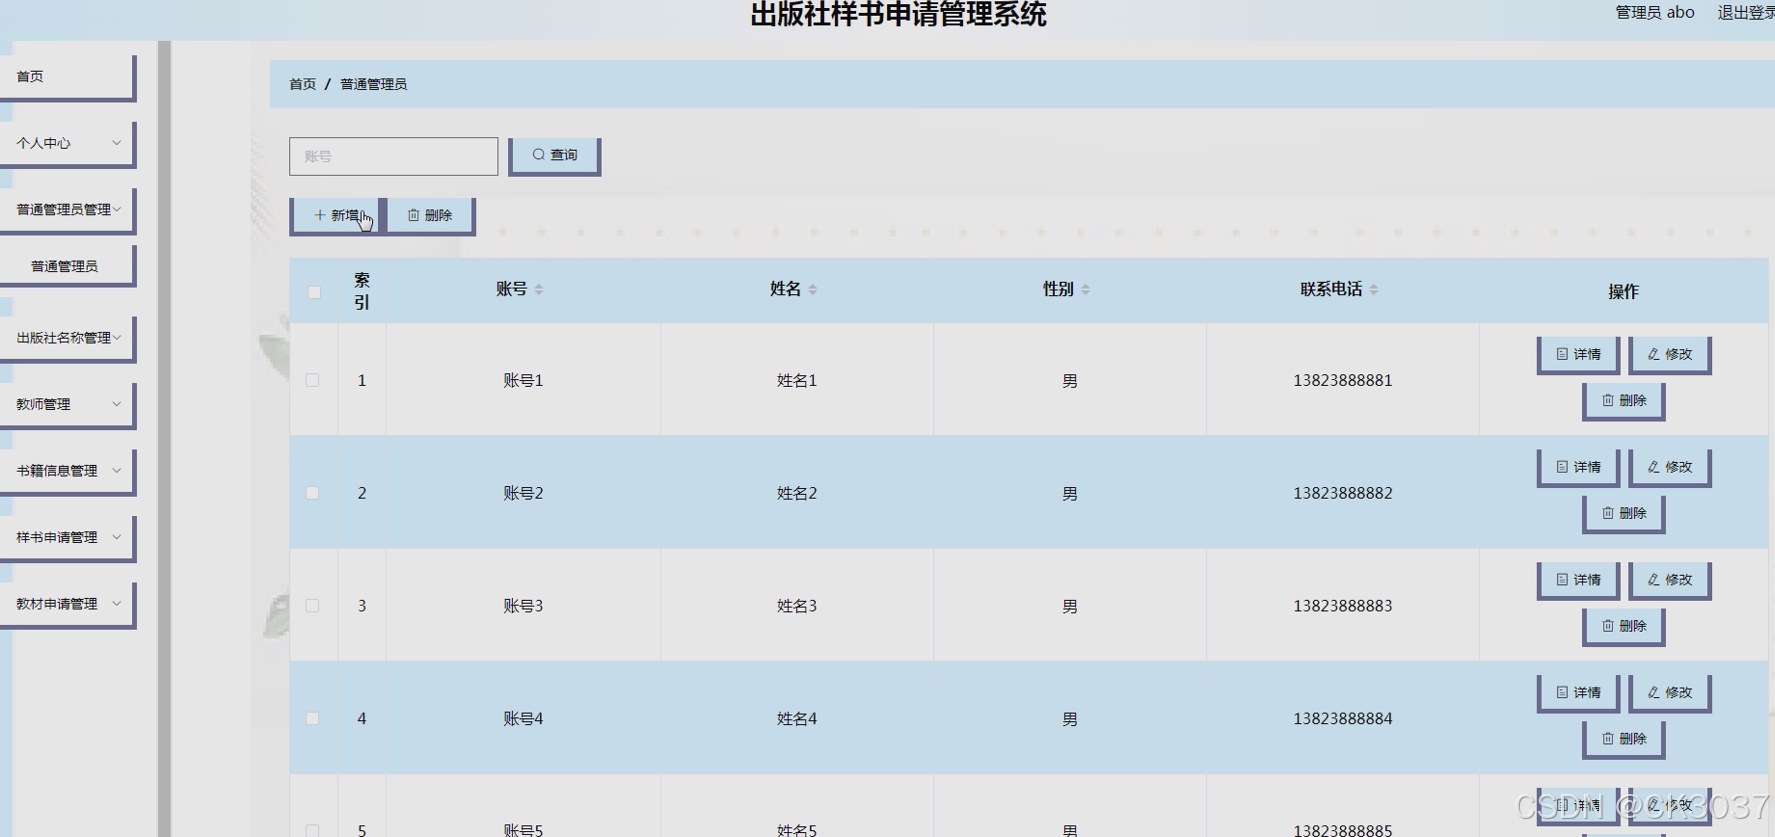The width and height of the screenshot is (1775, 837).
Task: Check the checkbox for row 账号4
Action: (x=312, y=719)
